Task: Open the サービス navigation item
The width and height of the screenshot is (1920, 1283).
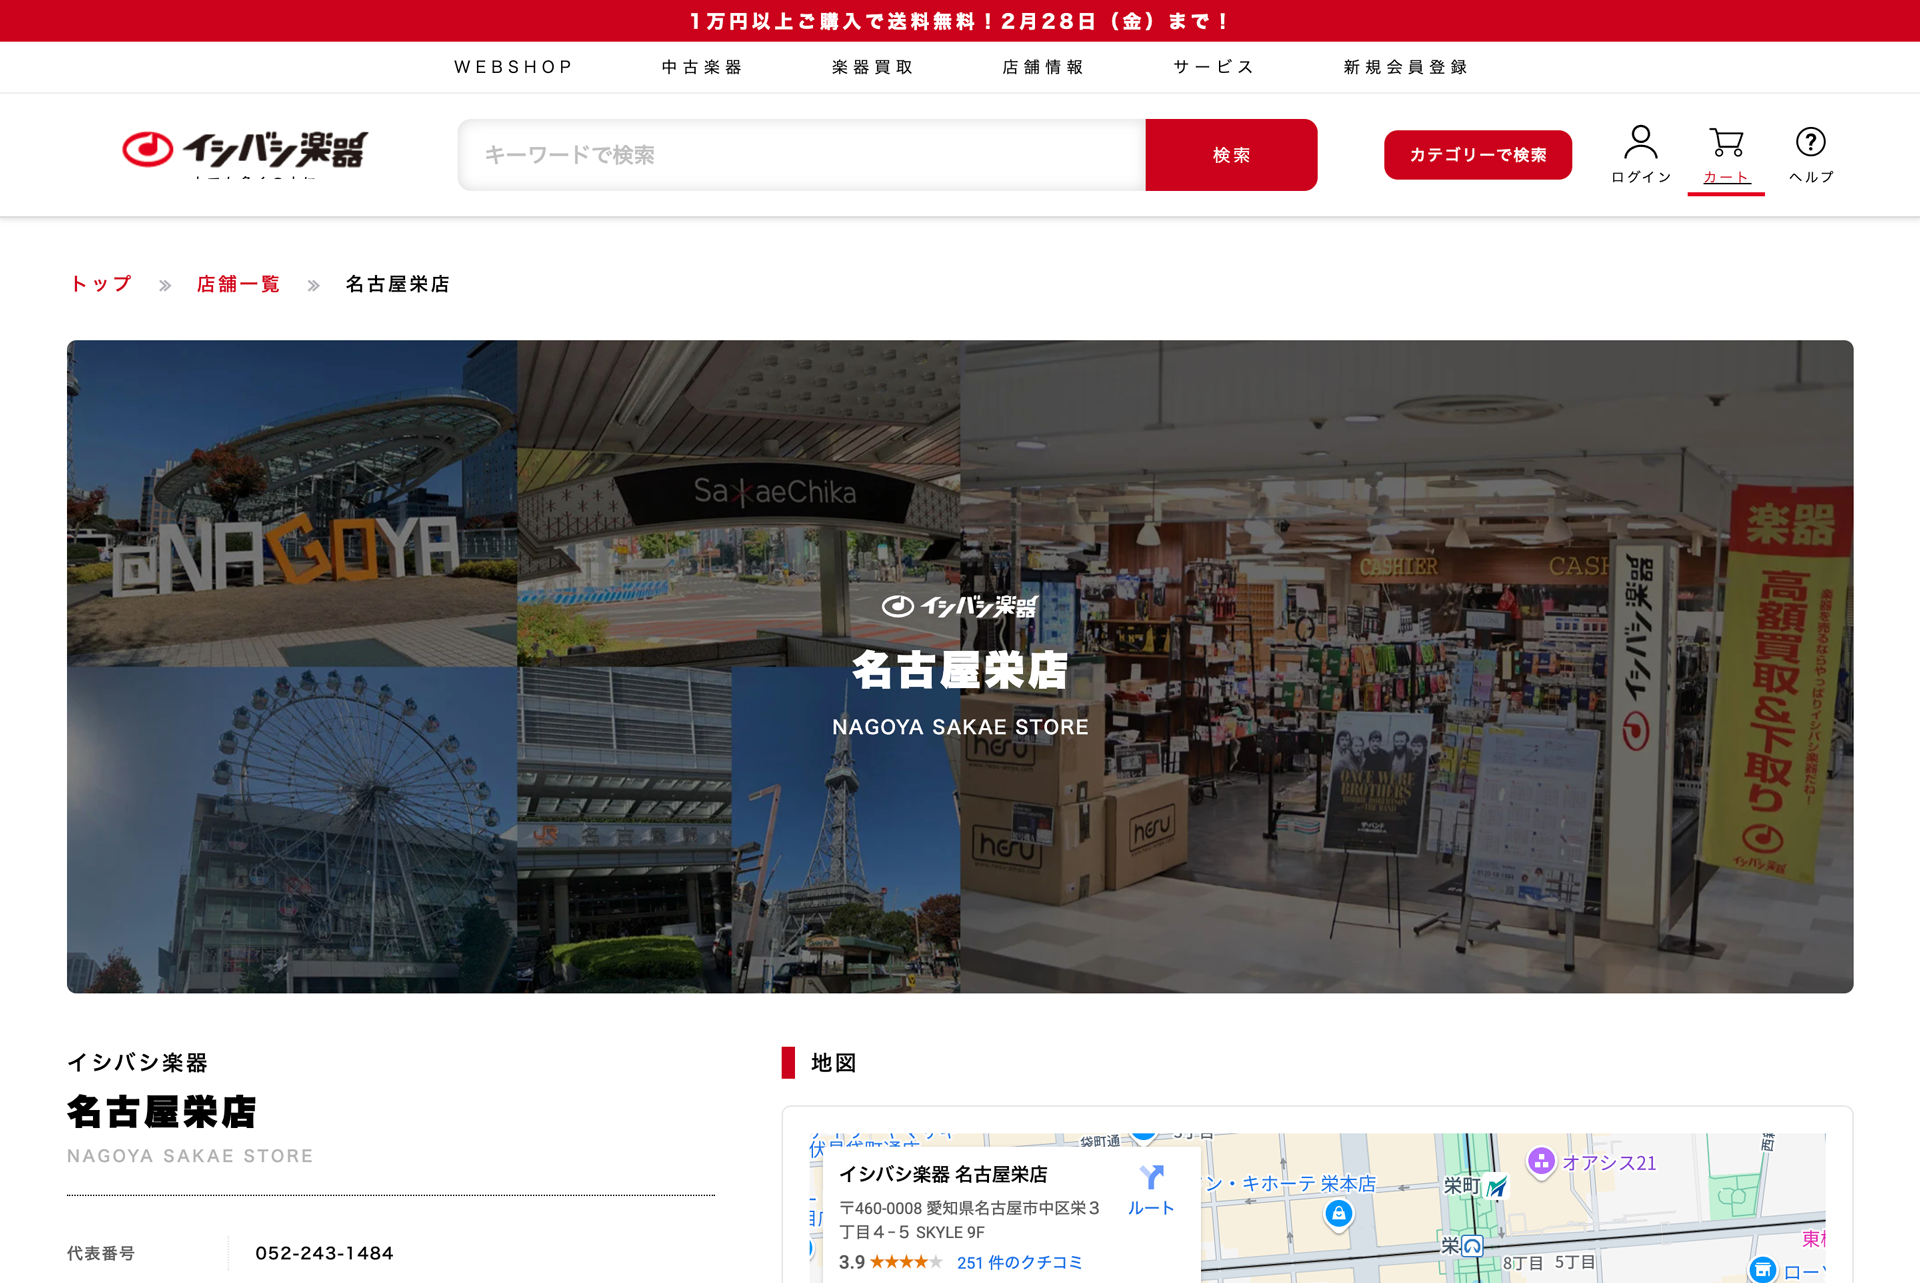Action: point(1213,67)
